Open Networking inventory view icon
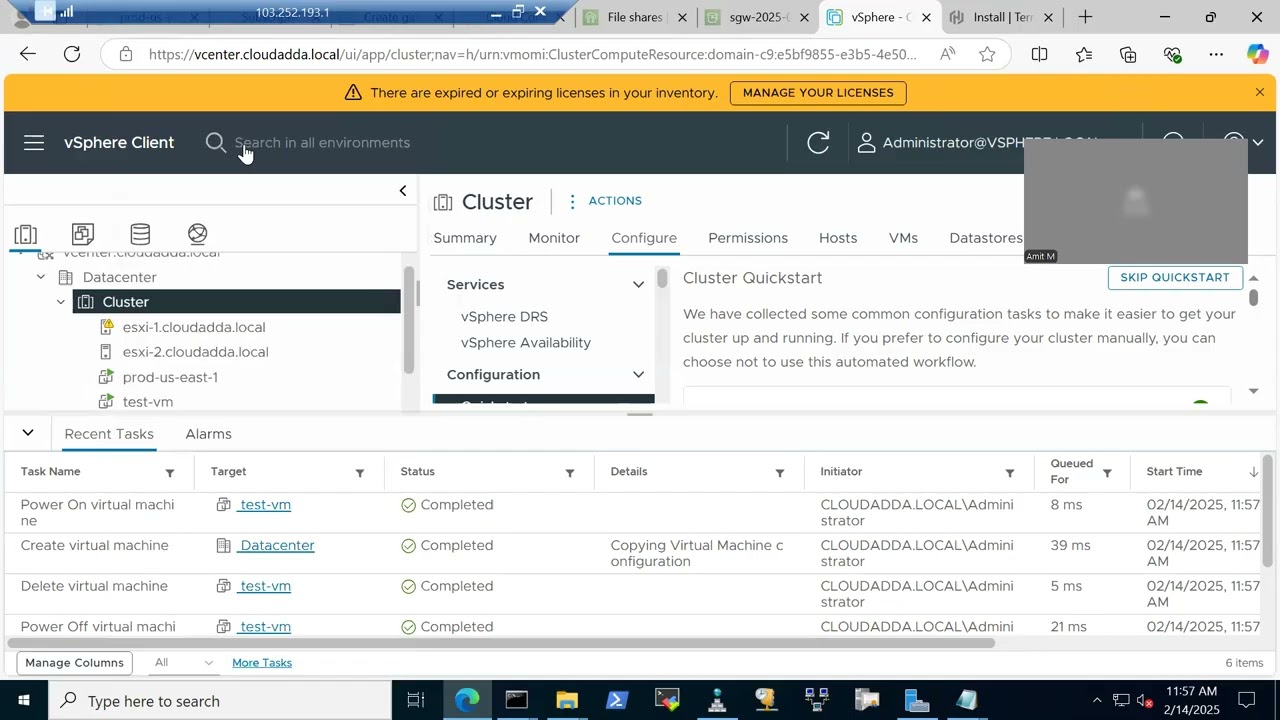 [198, 234]
